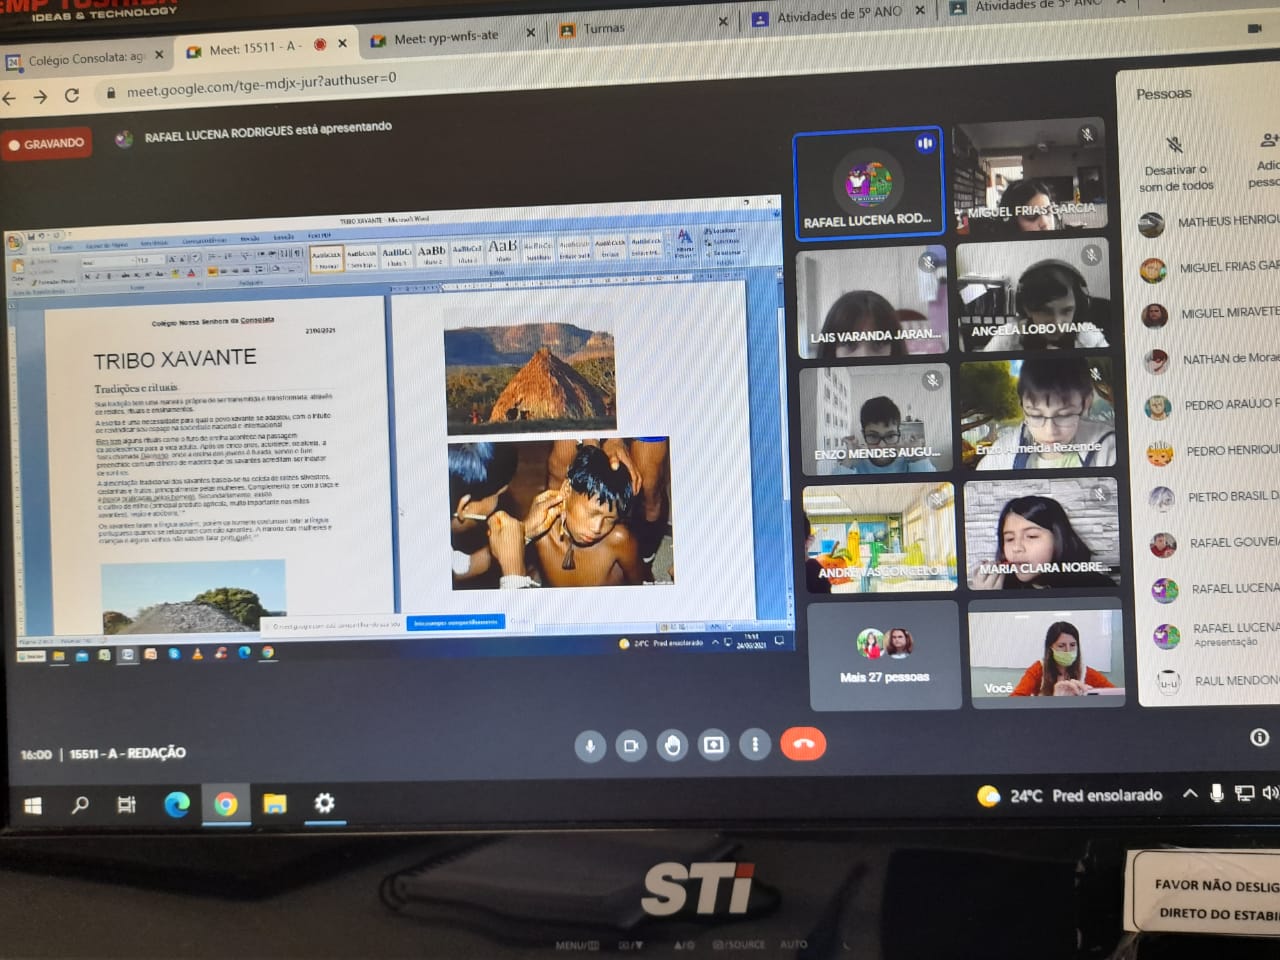Toggle the camera in Meet controls
1280x960 pixels.
pyautogui.click(x=631, y=746)
